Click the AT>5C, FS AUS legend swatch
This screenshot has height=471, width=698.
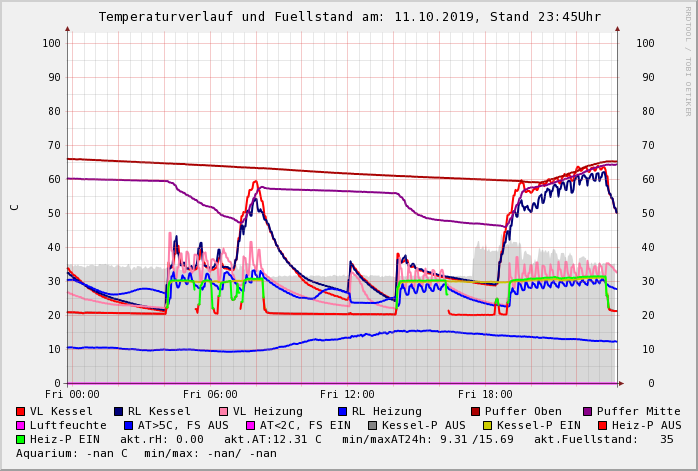tap(129, 425)
